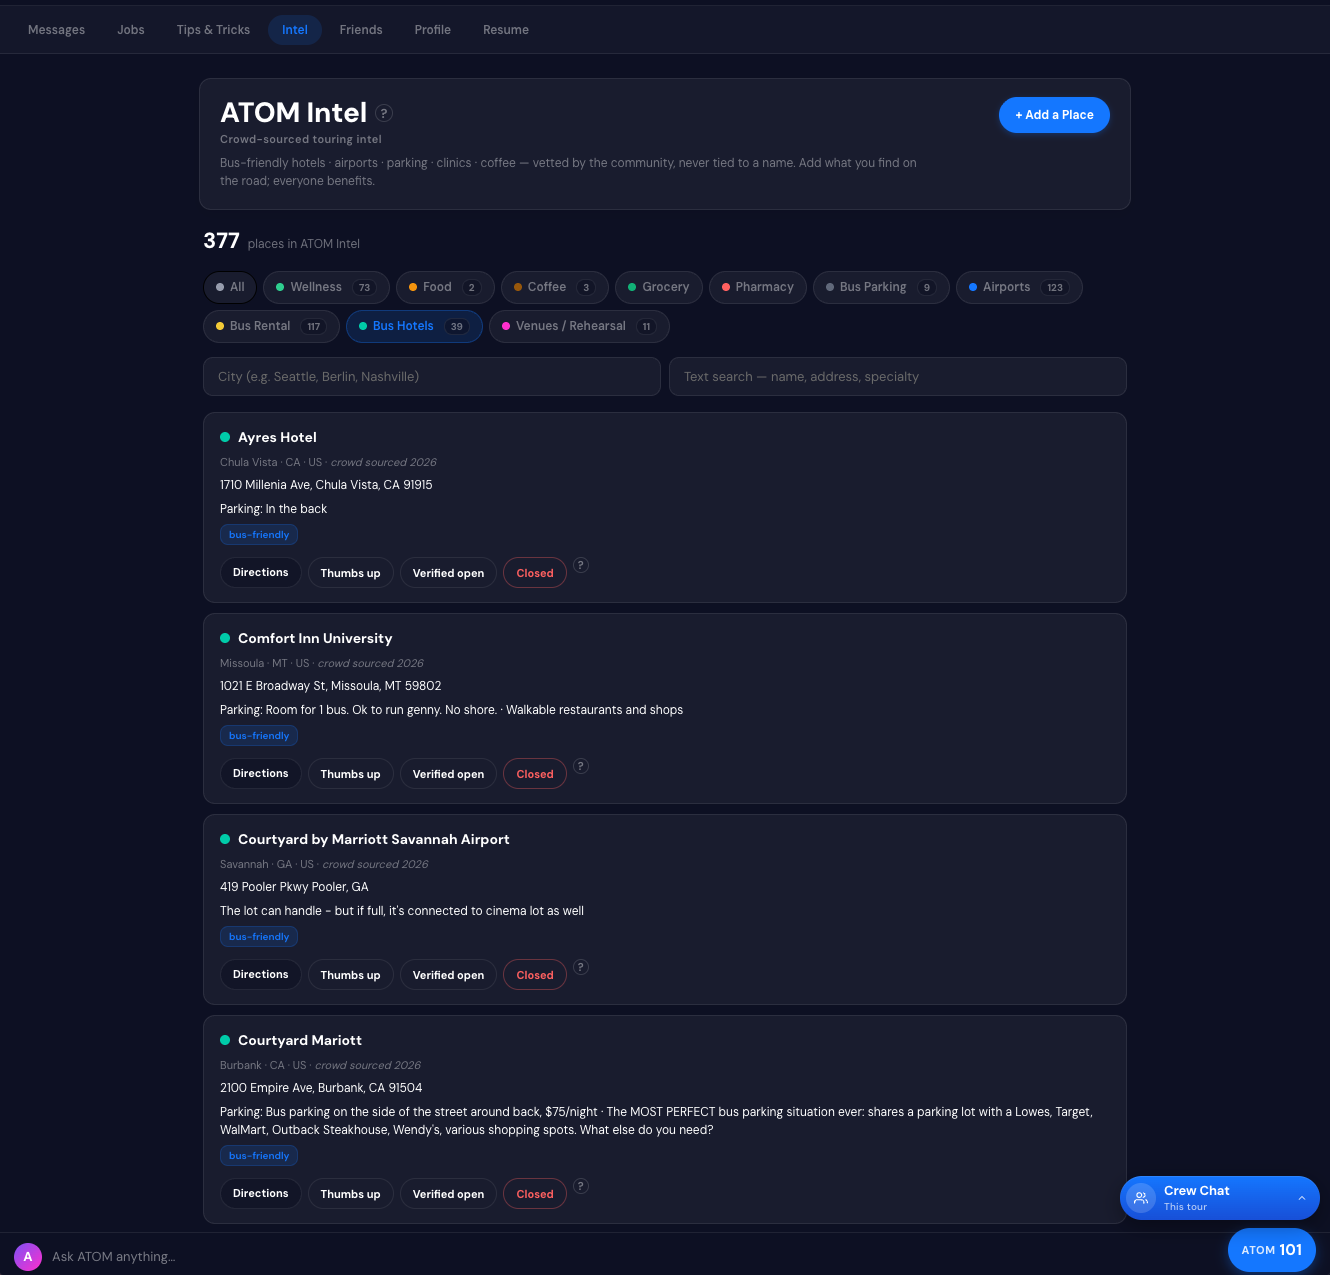This screenshot has height=1275, width=1330.
Task: Filter places by Bus Parking
Action: point(881,287)
